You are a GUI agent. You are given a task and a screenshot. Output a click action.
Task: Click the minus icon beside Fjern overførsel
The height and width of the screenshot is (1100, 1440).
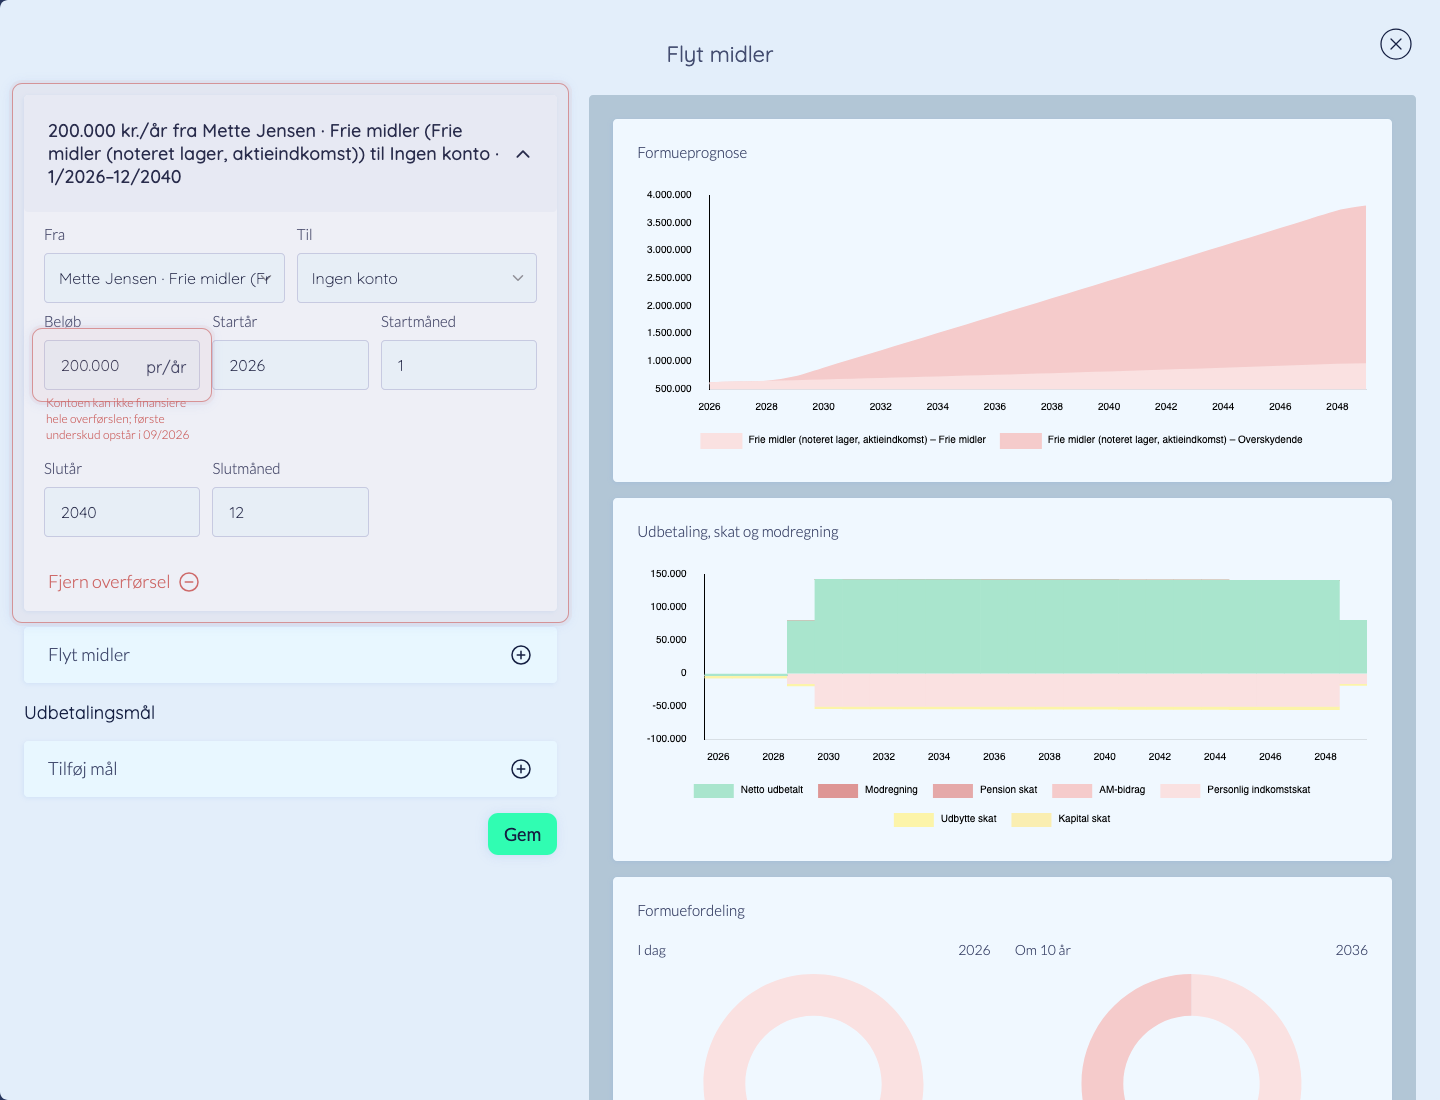189,582
